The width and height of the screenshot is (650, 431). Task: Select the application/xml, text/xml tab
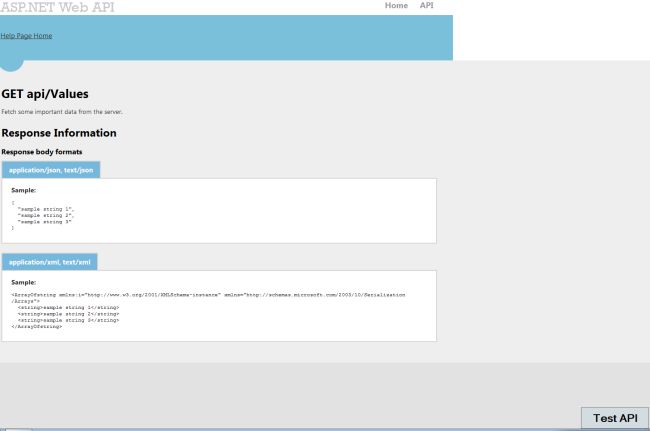pyautogui.click(x=50, y=262)
